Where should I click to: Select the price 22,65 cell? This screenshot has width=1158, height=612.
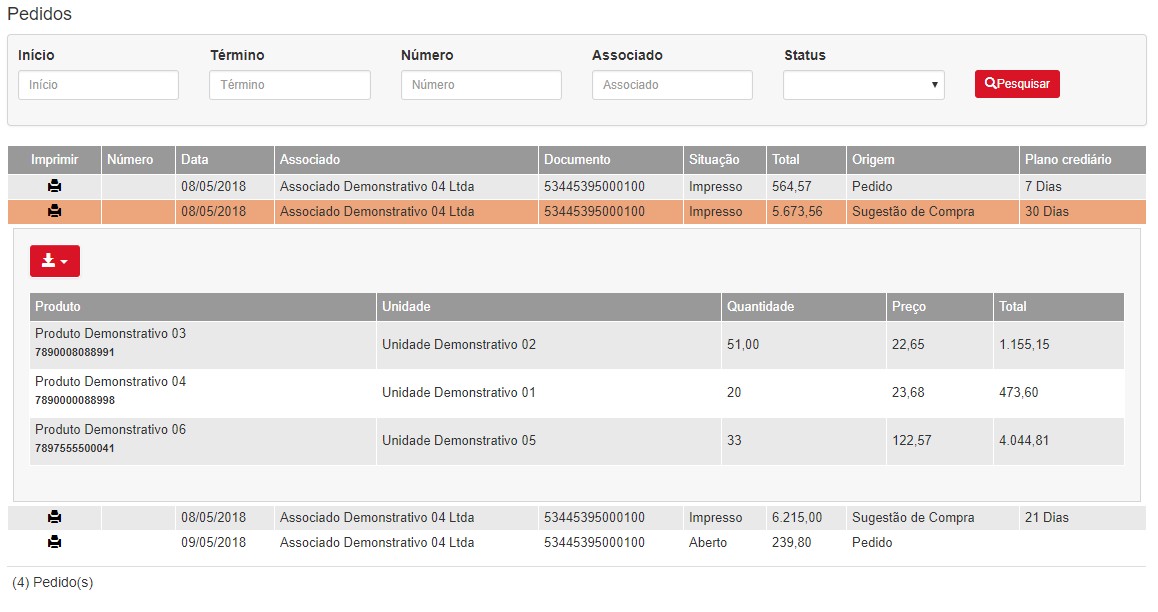click(x=940, y=345)
